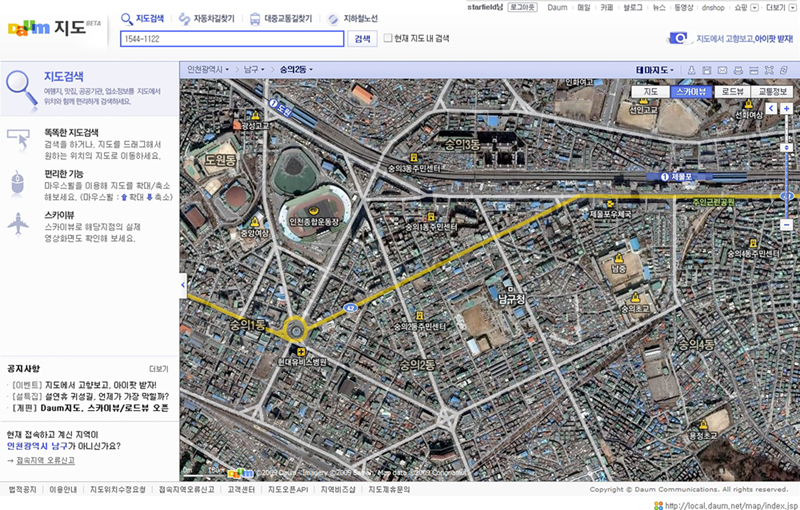Click the iPod event banner icon
800x510 pixels.
pos(678,38)
